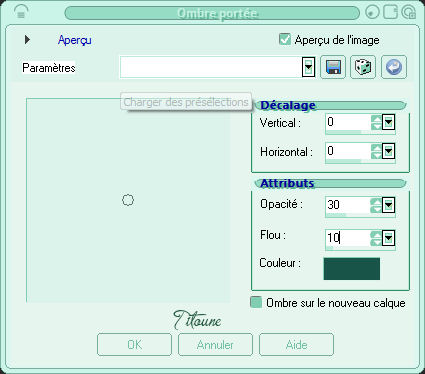The image size is (425, 374).
Task: Open the Flou slider dropdown
Action: (x=388, y=238)
